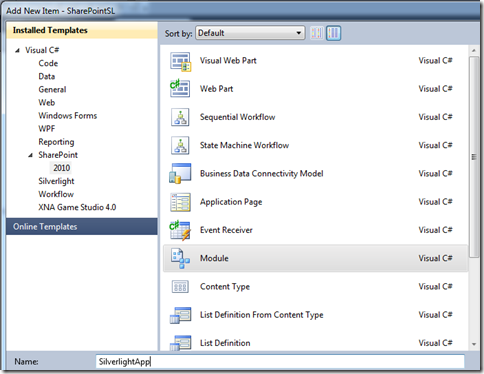
Task: Click the Application Page name text
Action: pyautogui.click(x=231, y=202)
